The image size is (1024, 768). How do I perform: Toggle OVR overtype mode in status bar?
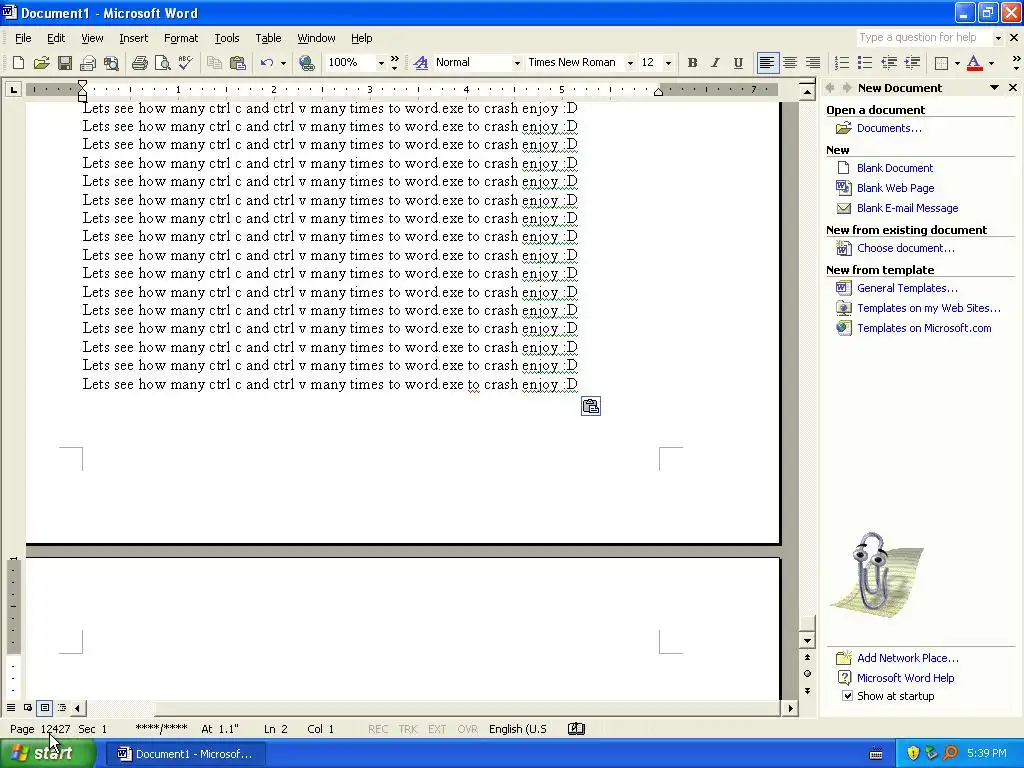tap(467, 729)
